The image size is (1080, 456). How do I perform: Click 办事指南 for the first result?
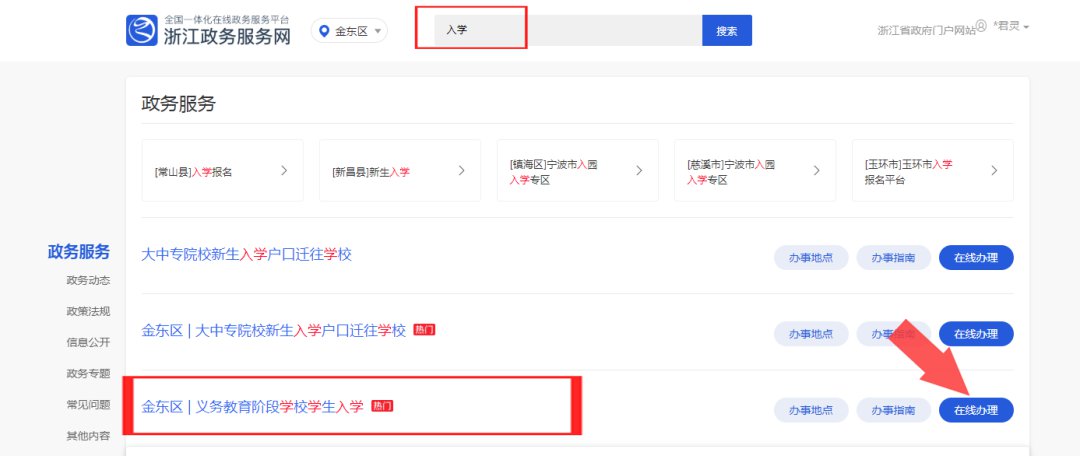[893, 257]
